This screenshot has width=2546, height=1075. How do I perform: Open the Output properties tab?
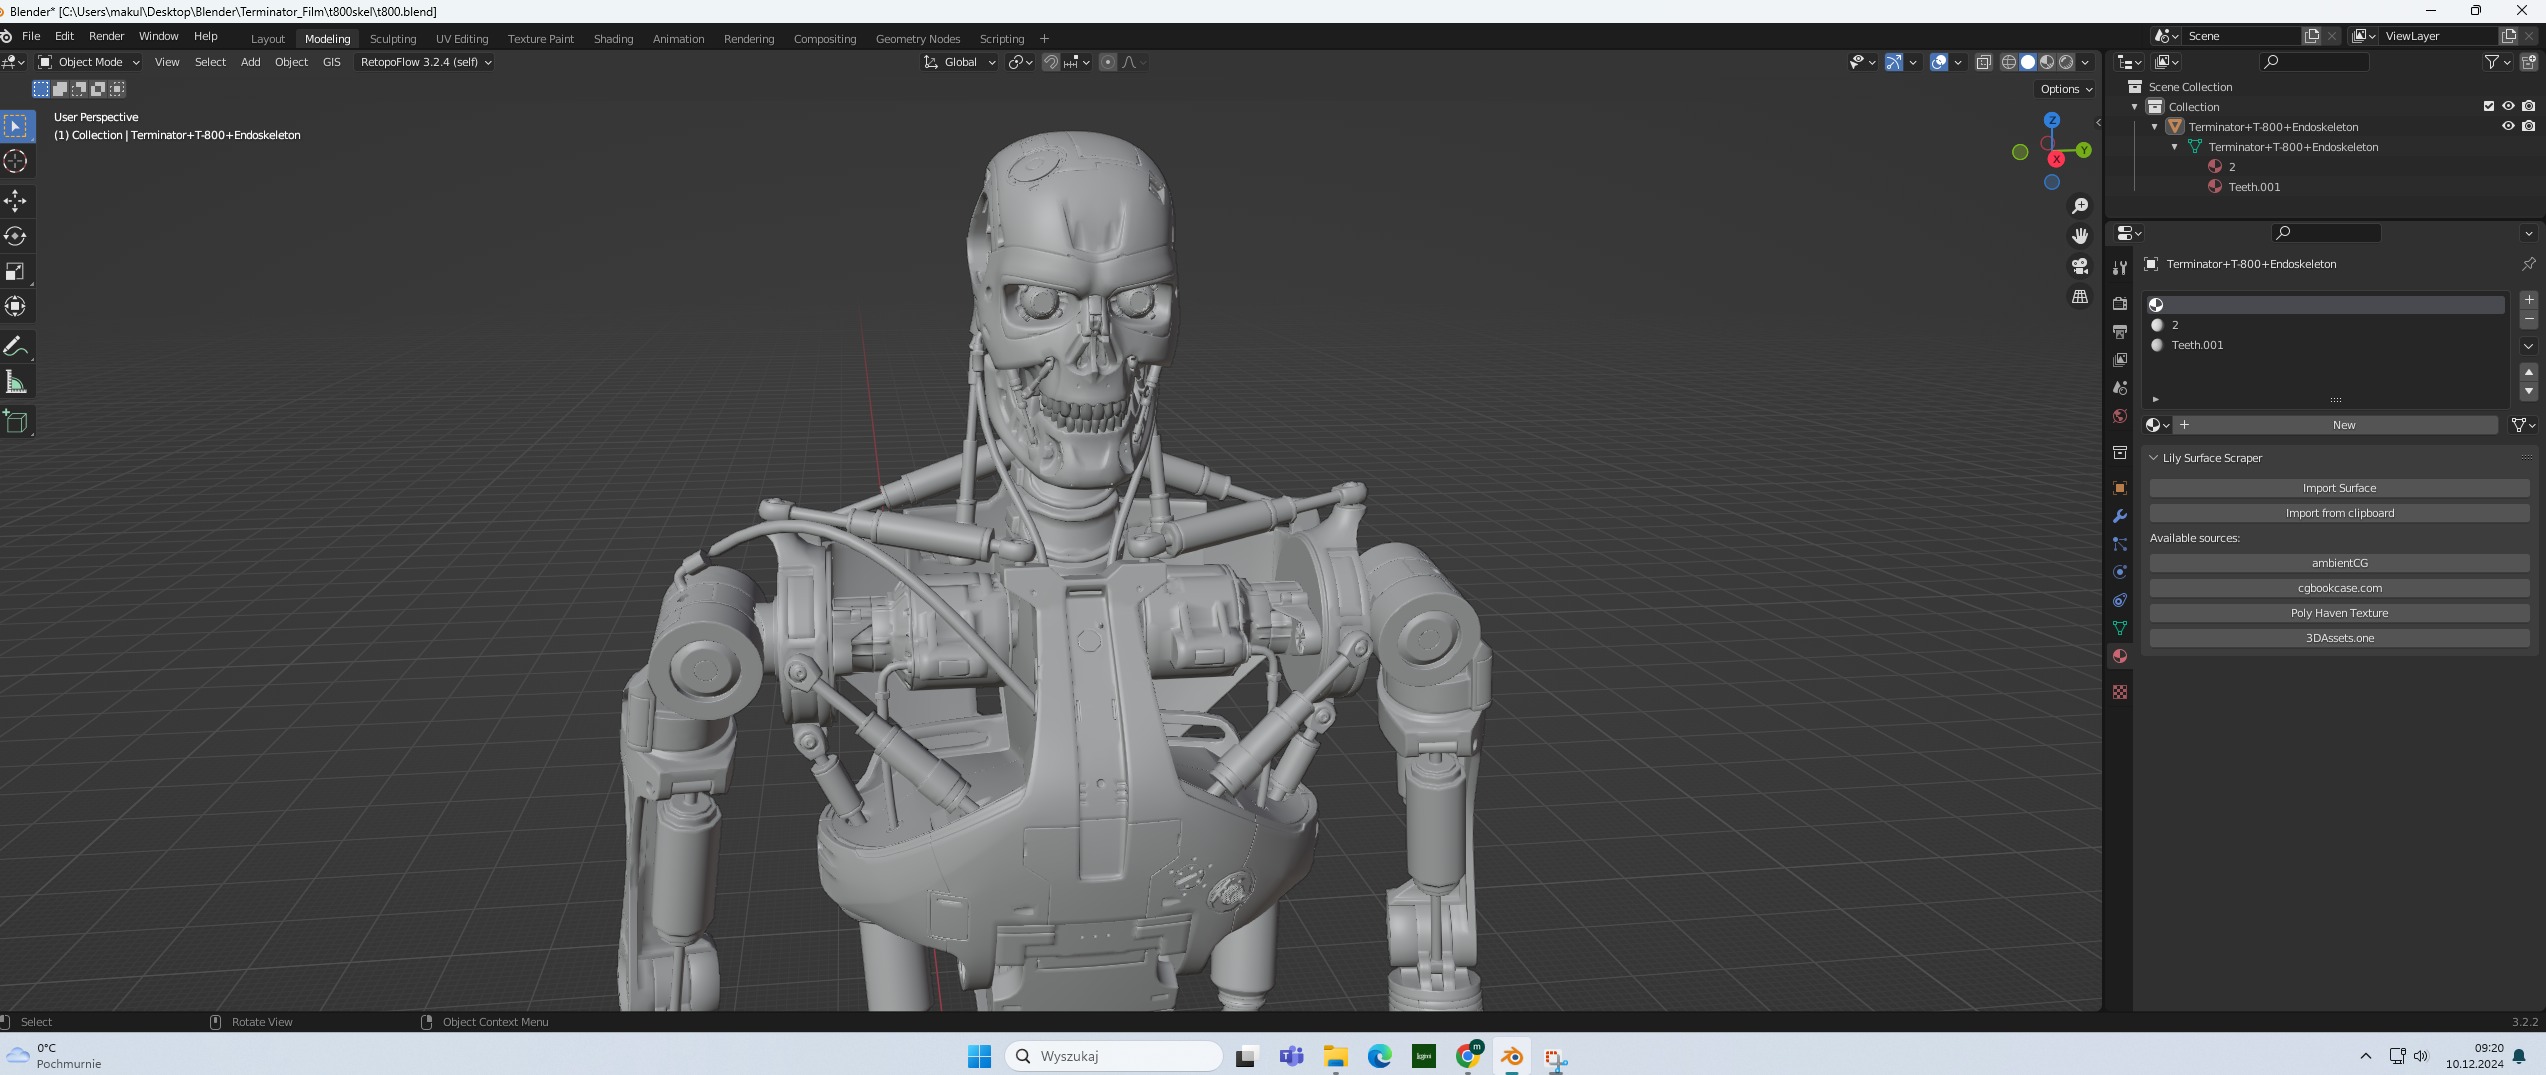[x=2119, y=331]
